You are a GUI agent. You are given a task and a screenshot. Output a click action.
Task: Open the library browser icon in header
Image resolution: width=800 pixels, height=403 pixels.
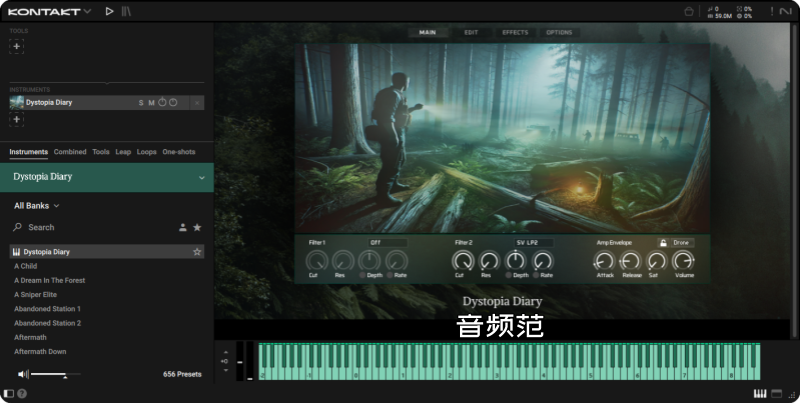click(x=126, y=11)
